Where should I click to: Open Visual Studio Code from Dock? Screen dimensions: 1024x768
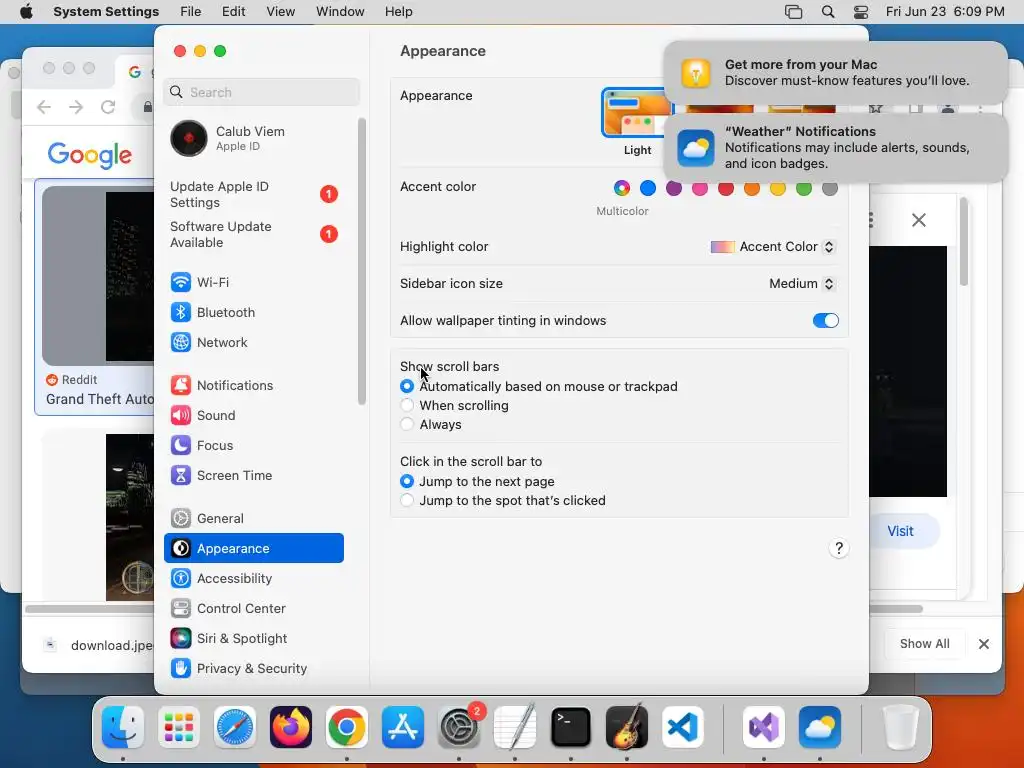(682, 727)
